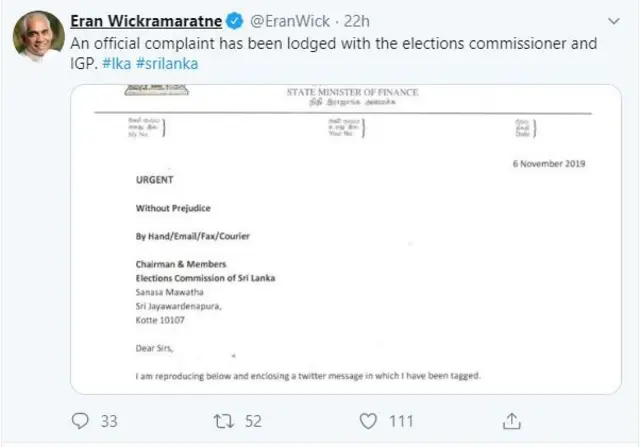Click the reply count 33
This screenshot has height=447, width=640.
pyautogui.click(x=110, y=421)
